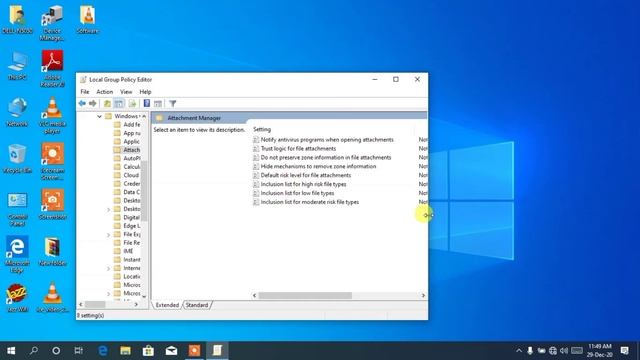Expand the Internet tree folder
The width and height of the screenshot is (640, 360).
tap(109, 269)
